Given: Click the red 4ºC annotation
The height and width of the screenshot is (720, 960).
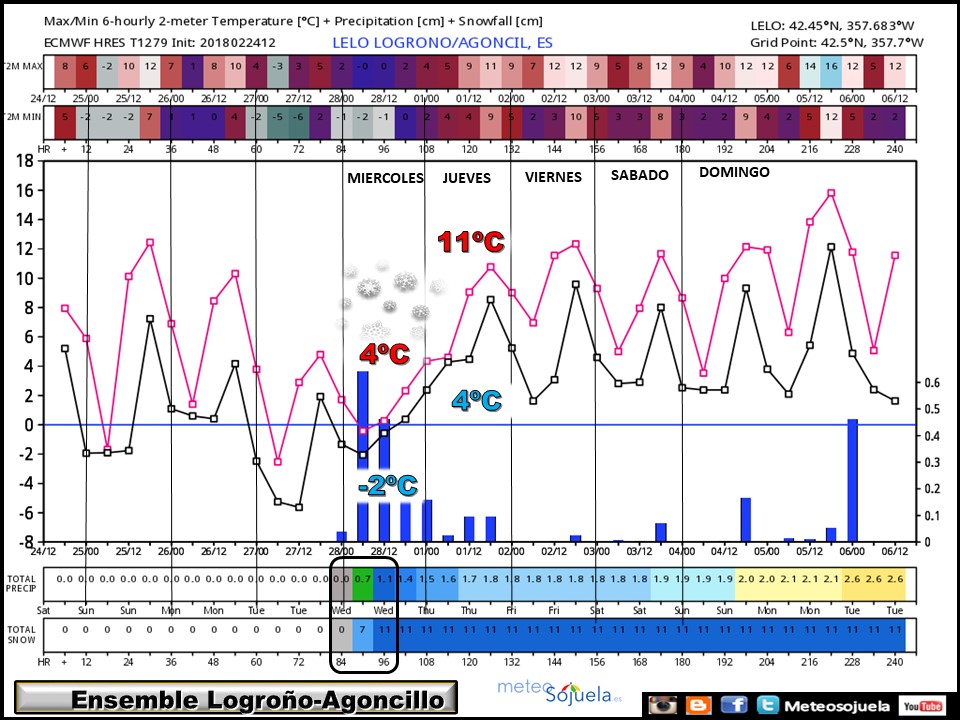Looking at the screenshot, I should pos(384,353).
